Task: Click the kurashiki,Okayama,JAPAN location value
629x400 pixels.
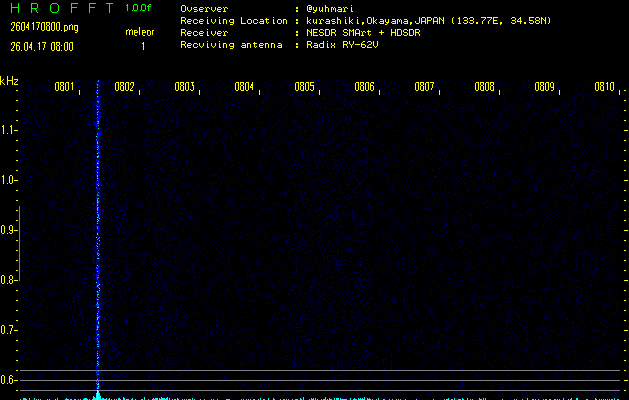Action: pos(428,21)
